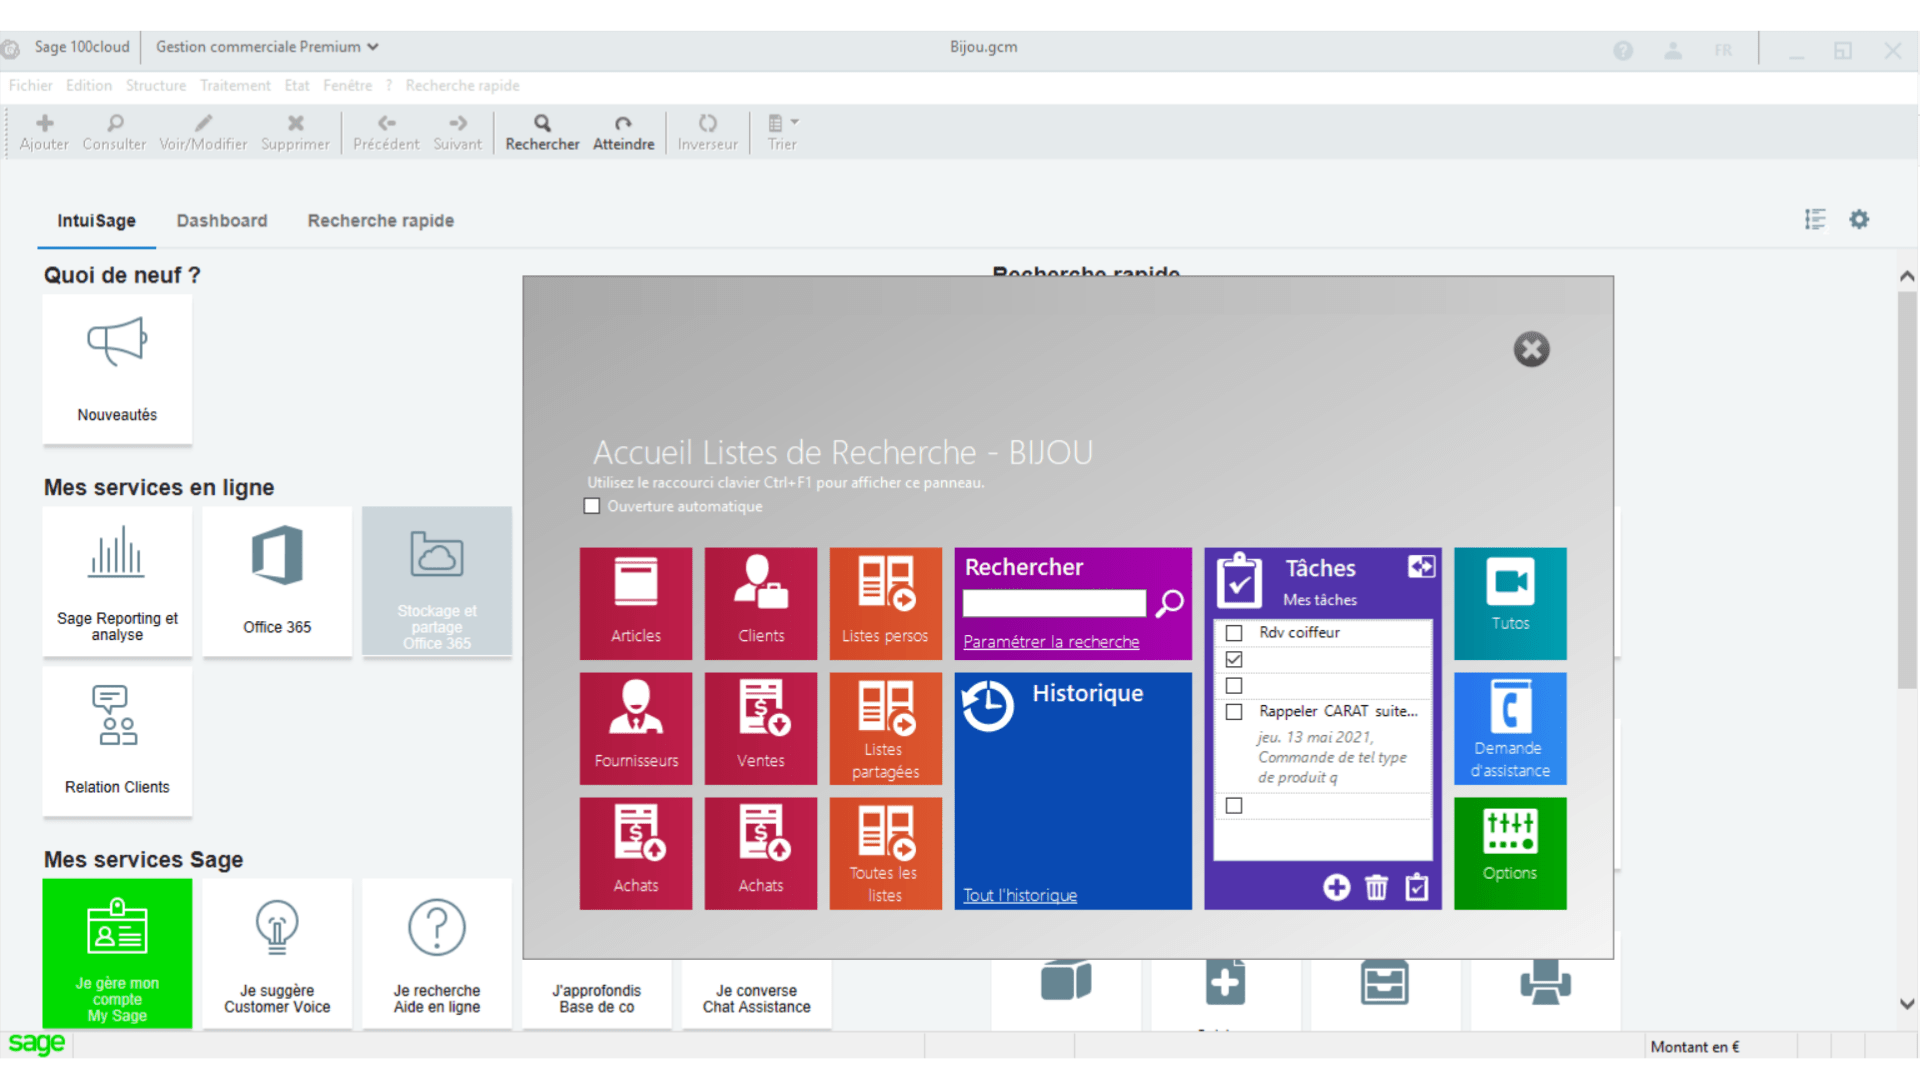
Task: Open the Trier dropdown arrow
Action: click(x=795, y=122)
